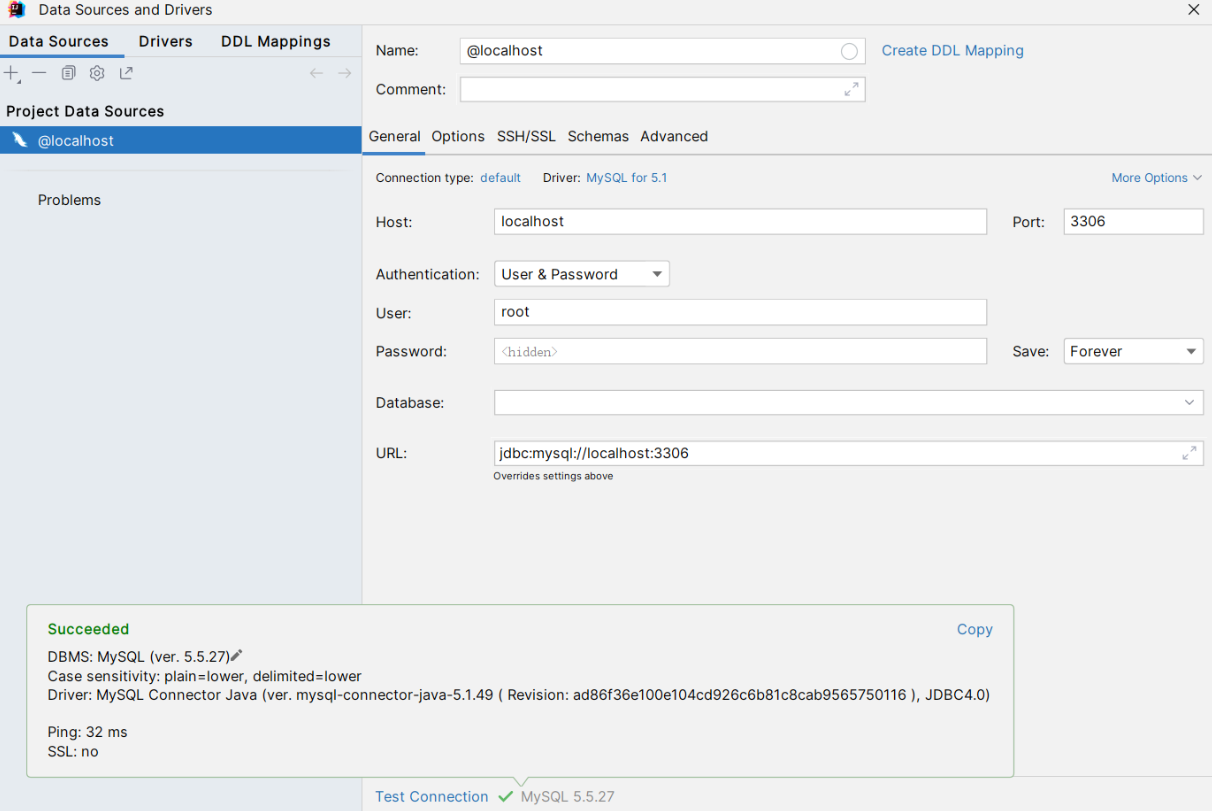Viewport: 1212px width, 811px height.
Task: Click the Create DDL Mapping link
Action: 953,50
